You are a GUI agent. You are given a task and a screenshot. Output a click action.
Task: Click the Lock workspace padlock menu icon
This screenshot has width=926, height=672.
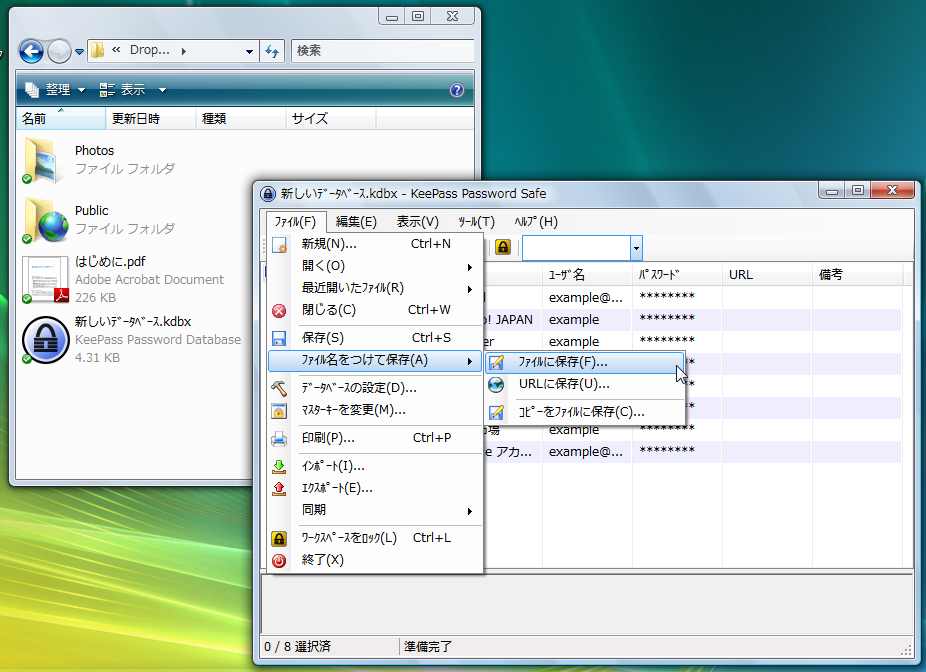(279, 539)
